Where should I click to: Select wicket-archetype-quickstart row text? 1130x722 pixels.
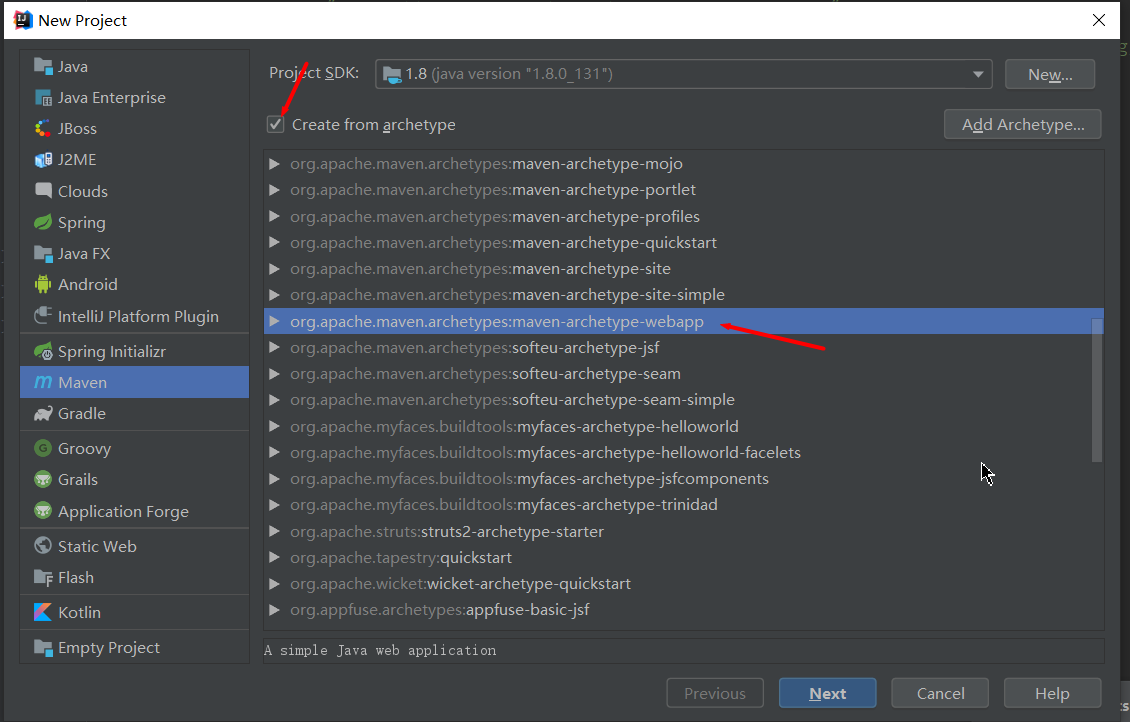click(461, 584)
